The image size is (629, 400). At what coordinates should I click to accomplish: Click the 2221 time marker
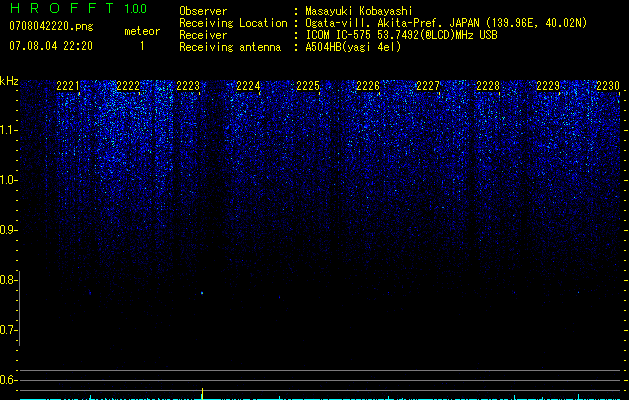[68, 86]
